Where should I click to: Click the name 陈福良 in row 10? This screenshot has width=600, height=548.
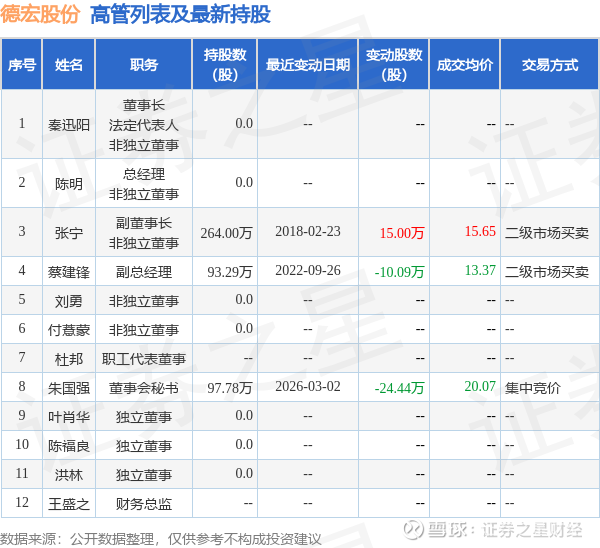tap(69, 446)
